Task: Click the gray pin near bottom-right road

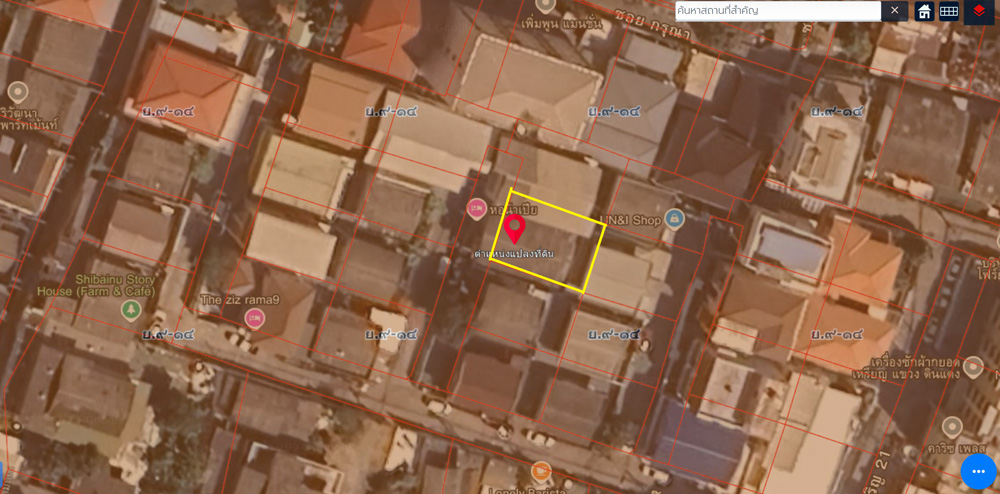Action: (952, 427)
